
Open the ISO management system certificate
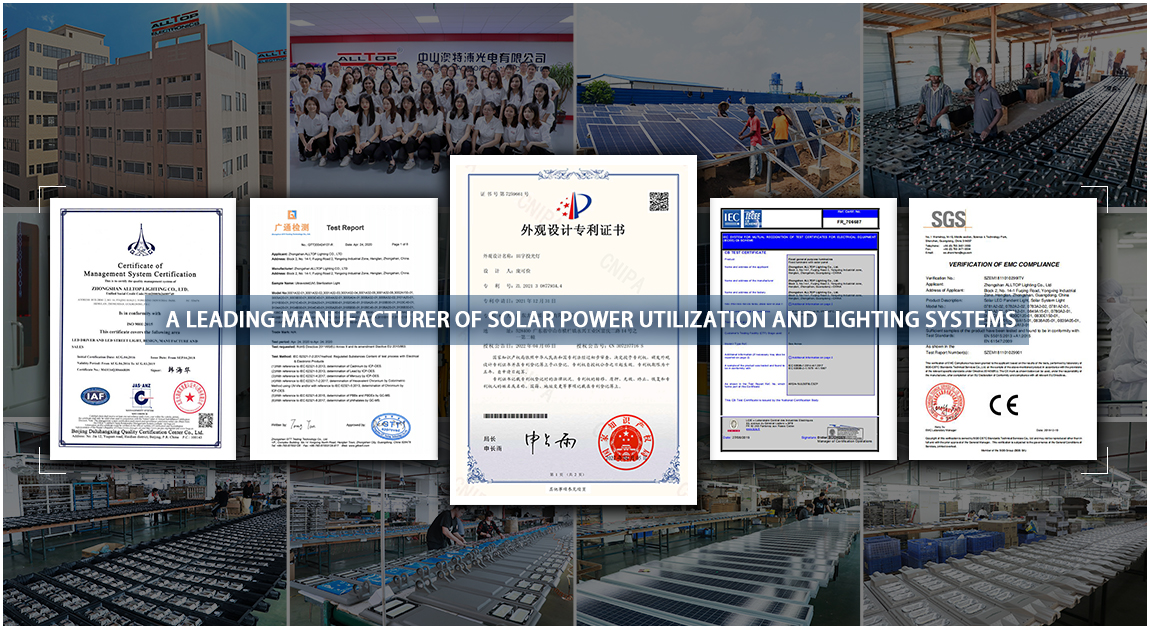click(143, 329)
